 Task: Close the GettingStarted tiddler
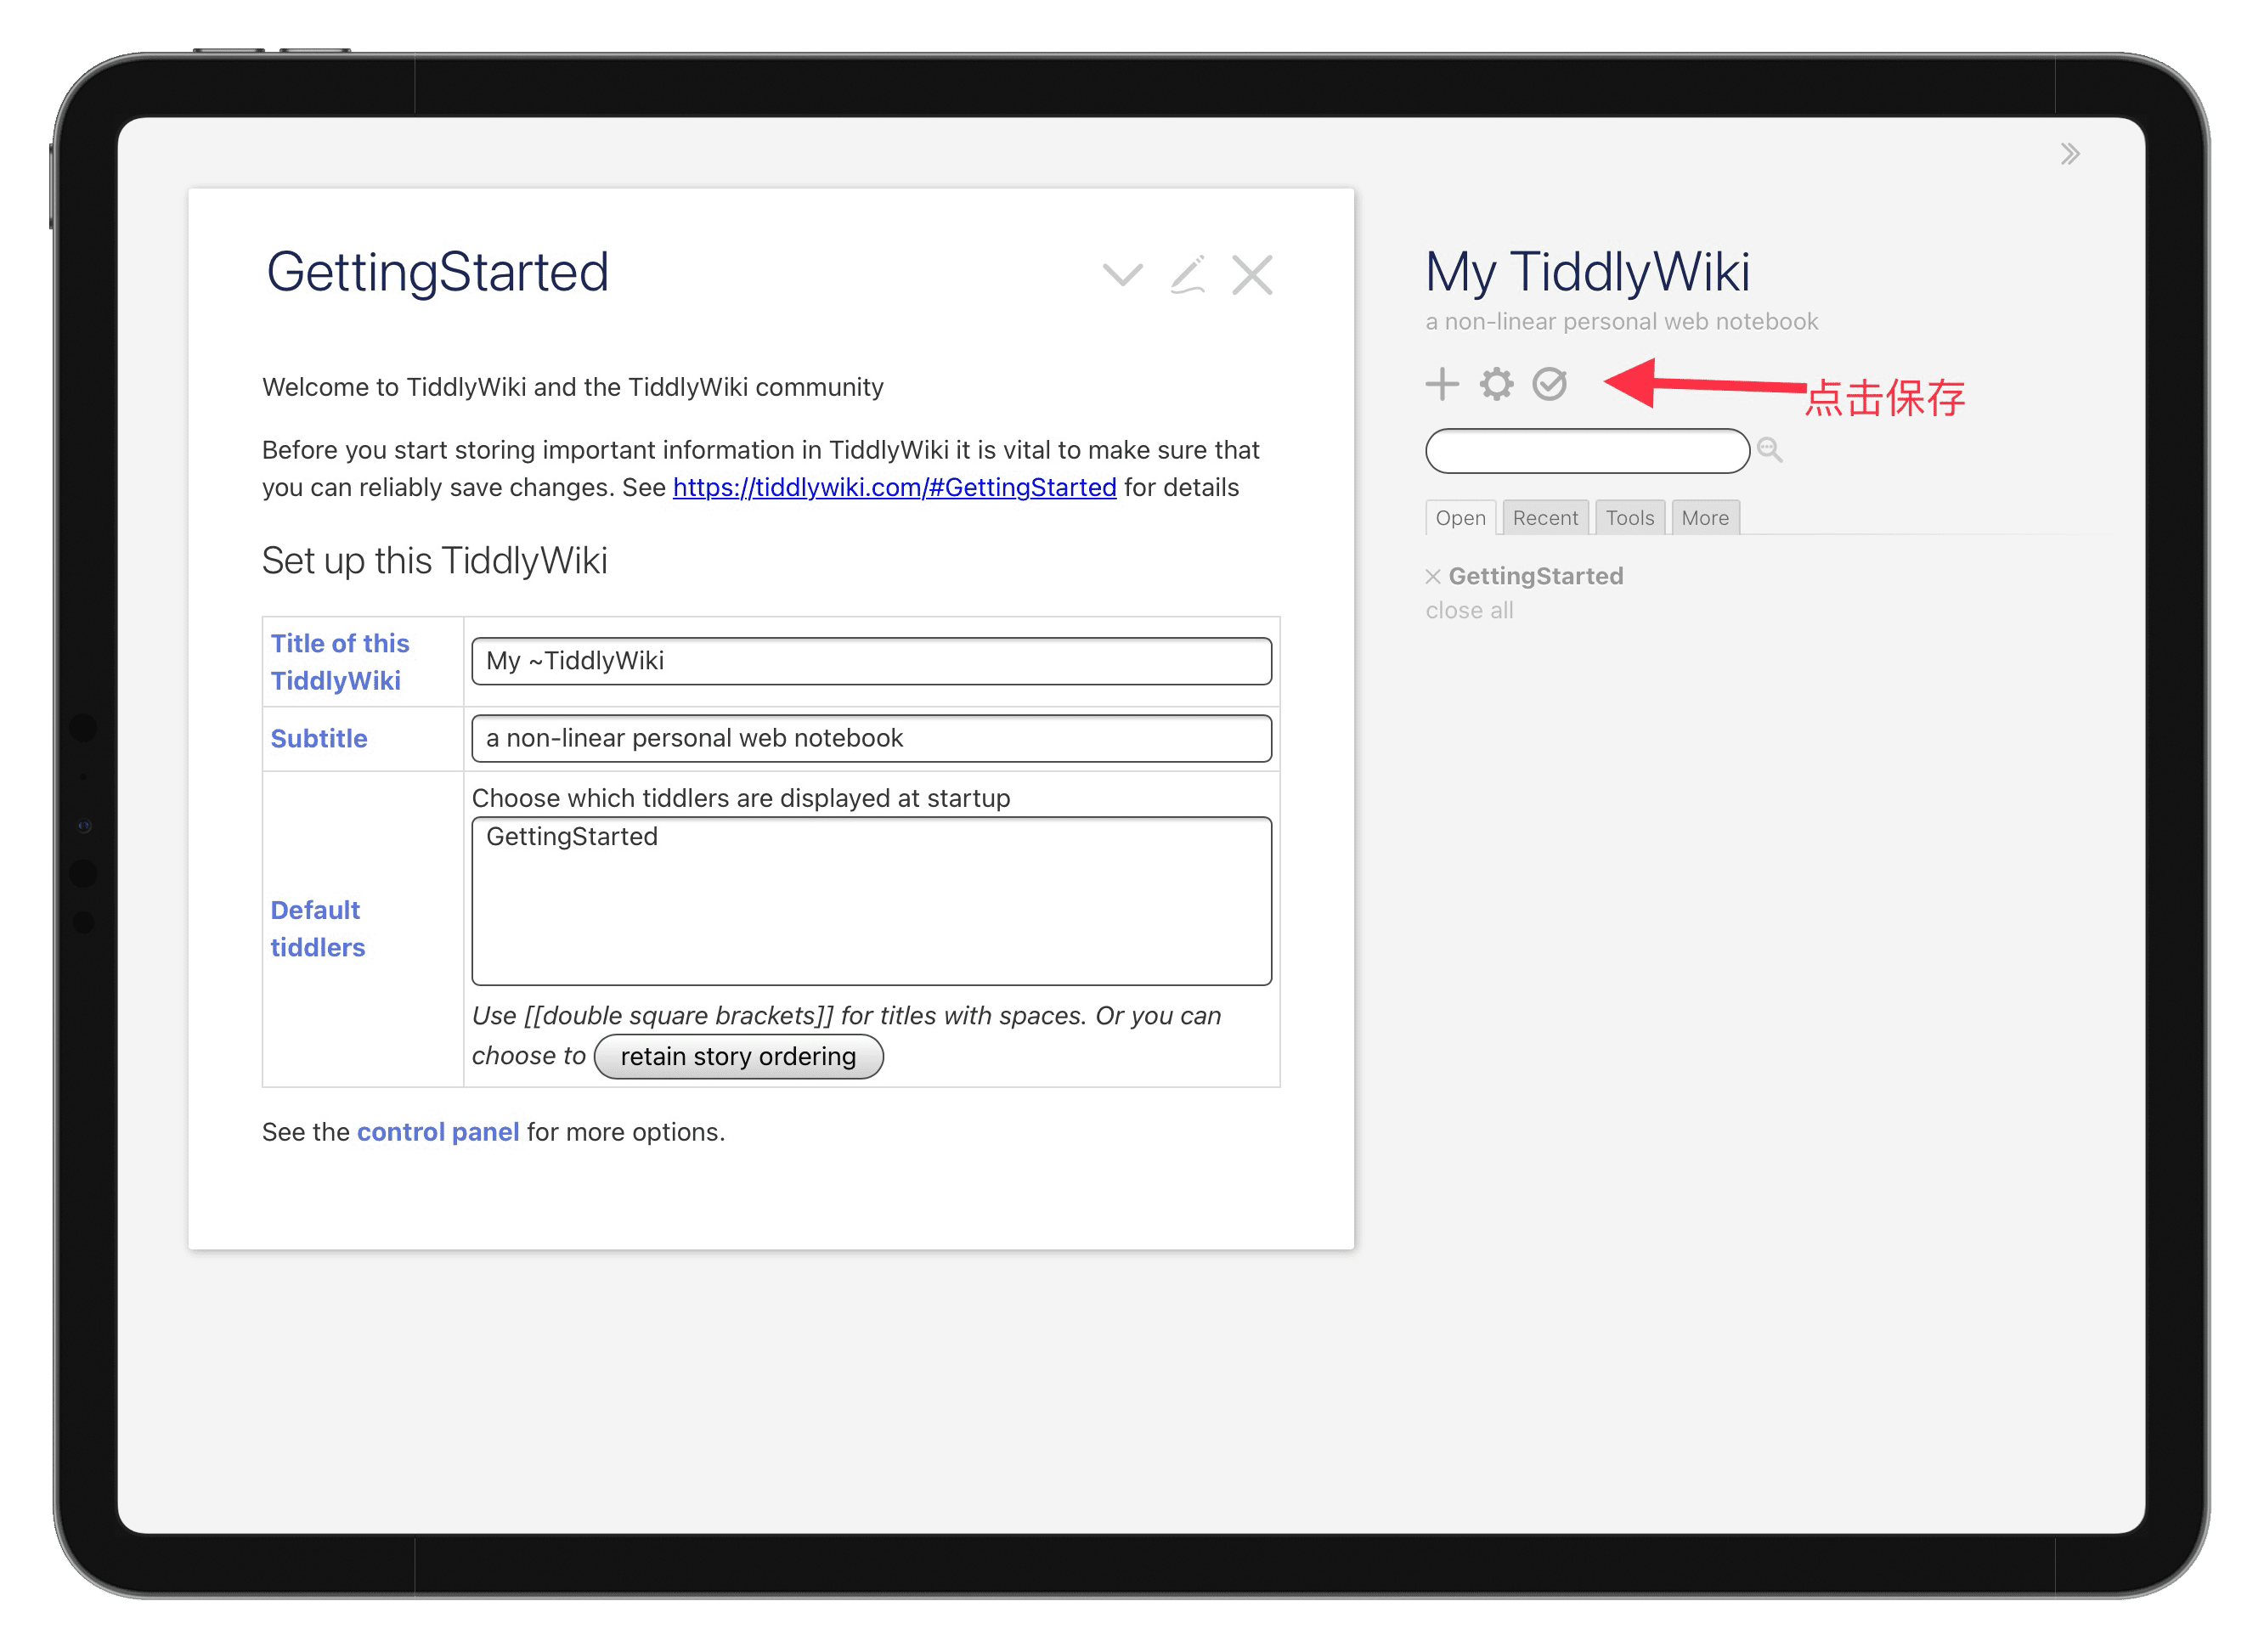coord(1252,274)
